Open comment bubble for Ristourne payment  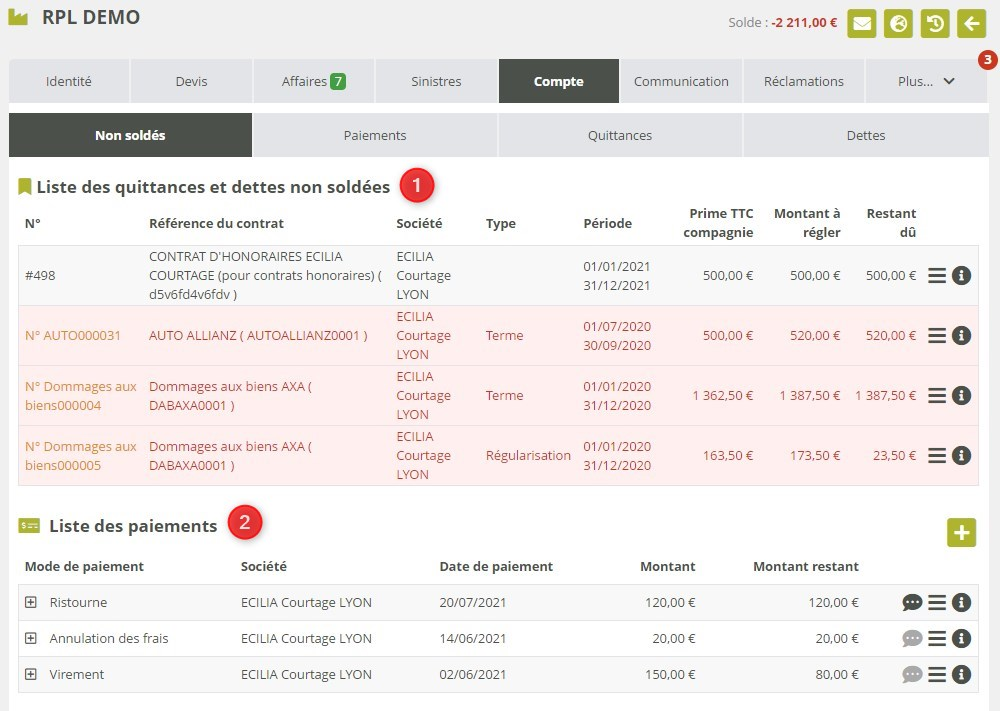pos(912,602)
